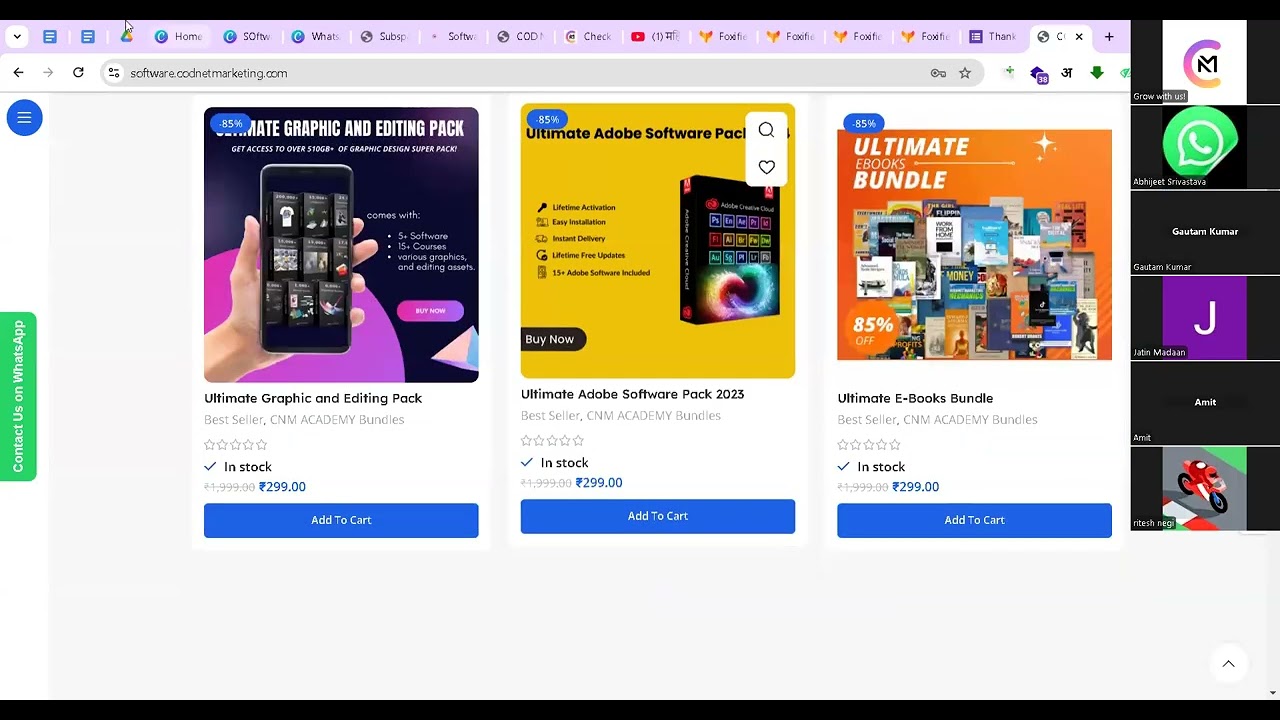This screenshot has width=1280, height=720.
Task: Click the green download arrow extension
Action: (x=1097, y=73)
